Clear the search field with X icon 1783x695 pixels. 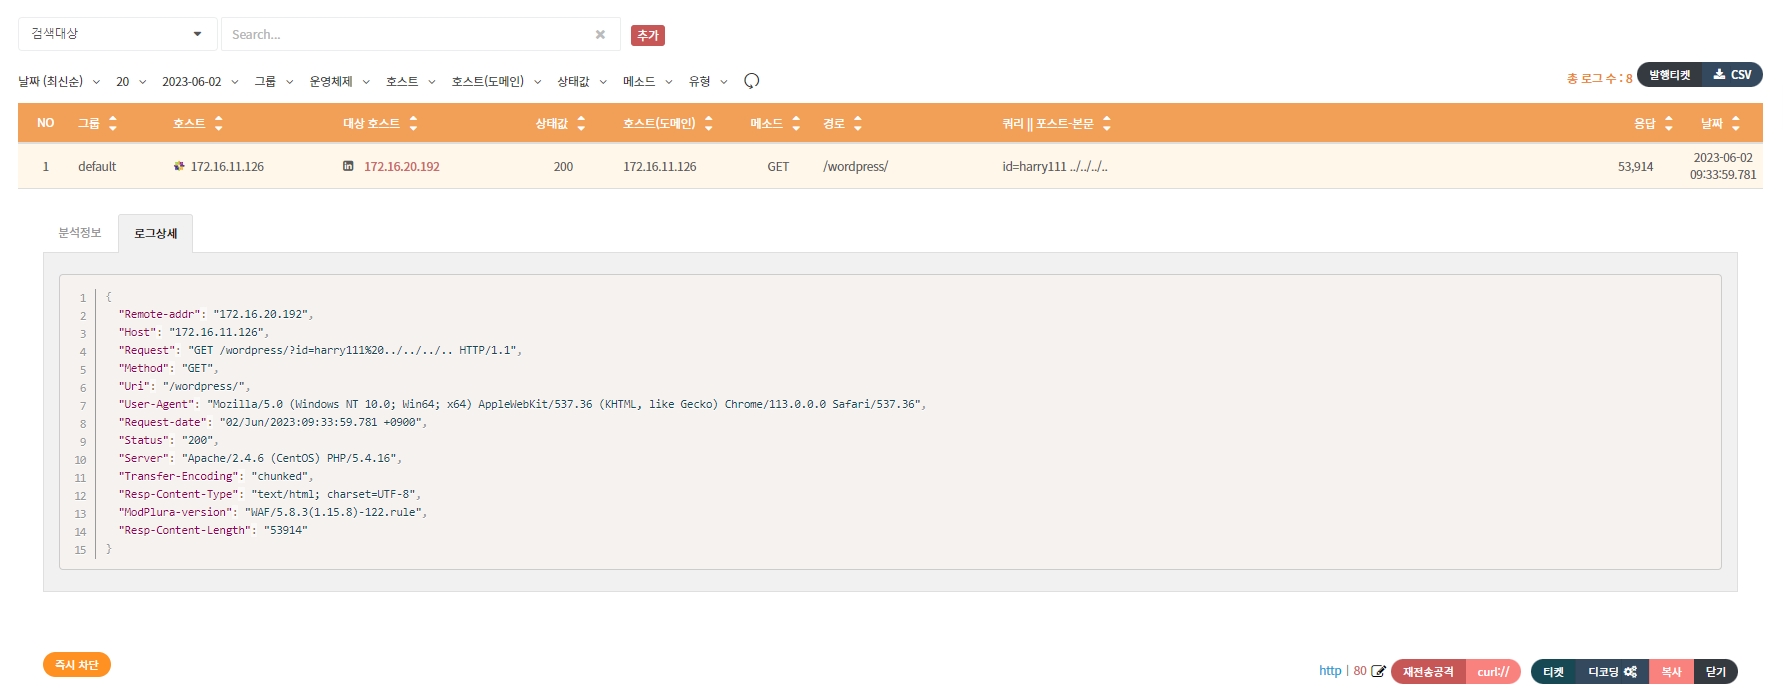(x=600, y=34)
